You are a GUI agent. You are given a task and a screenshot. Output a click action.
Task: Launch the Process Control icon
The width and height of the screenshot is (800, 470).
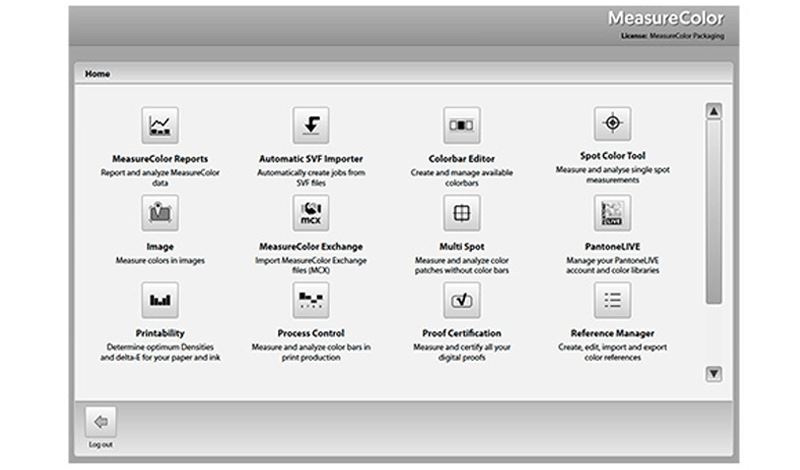coord(311,300)
